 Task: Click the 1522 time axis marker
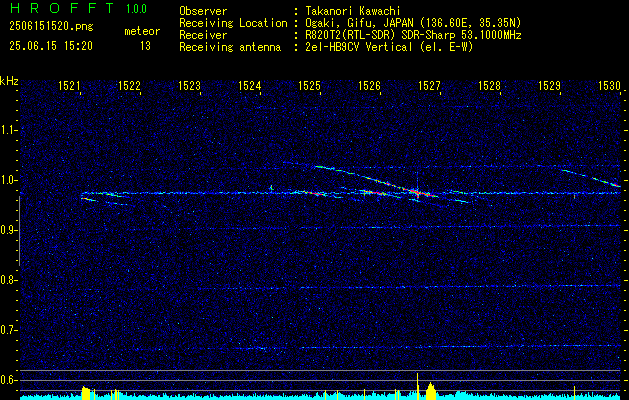click(x=130, y=85)
